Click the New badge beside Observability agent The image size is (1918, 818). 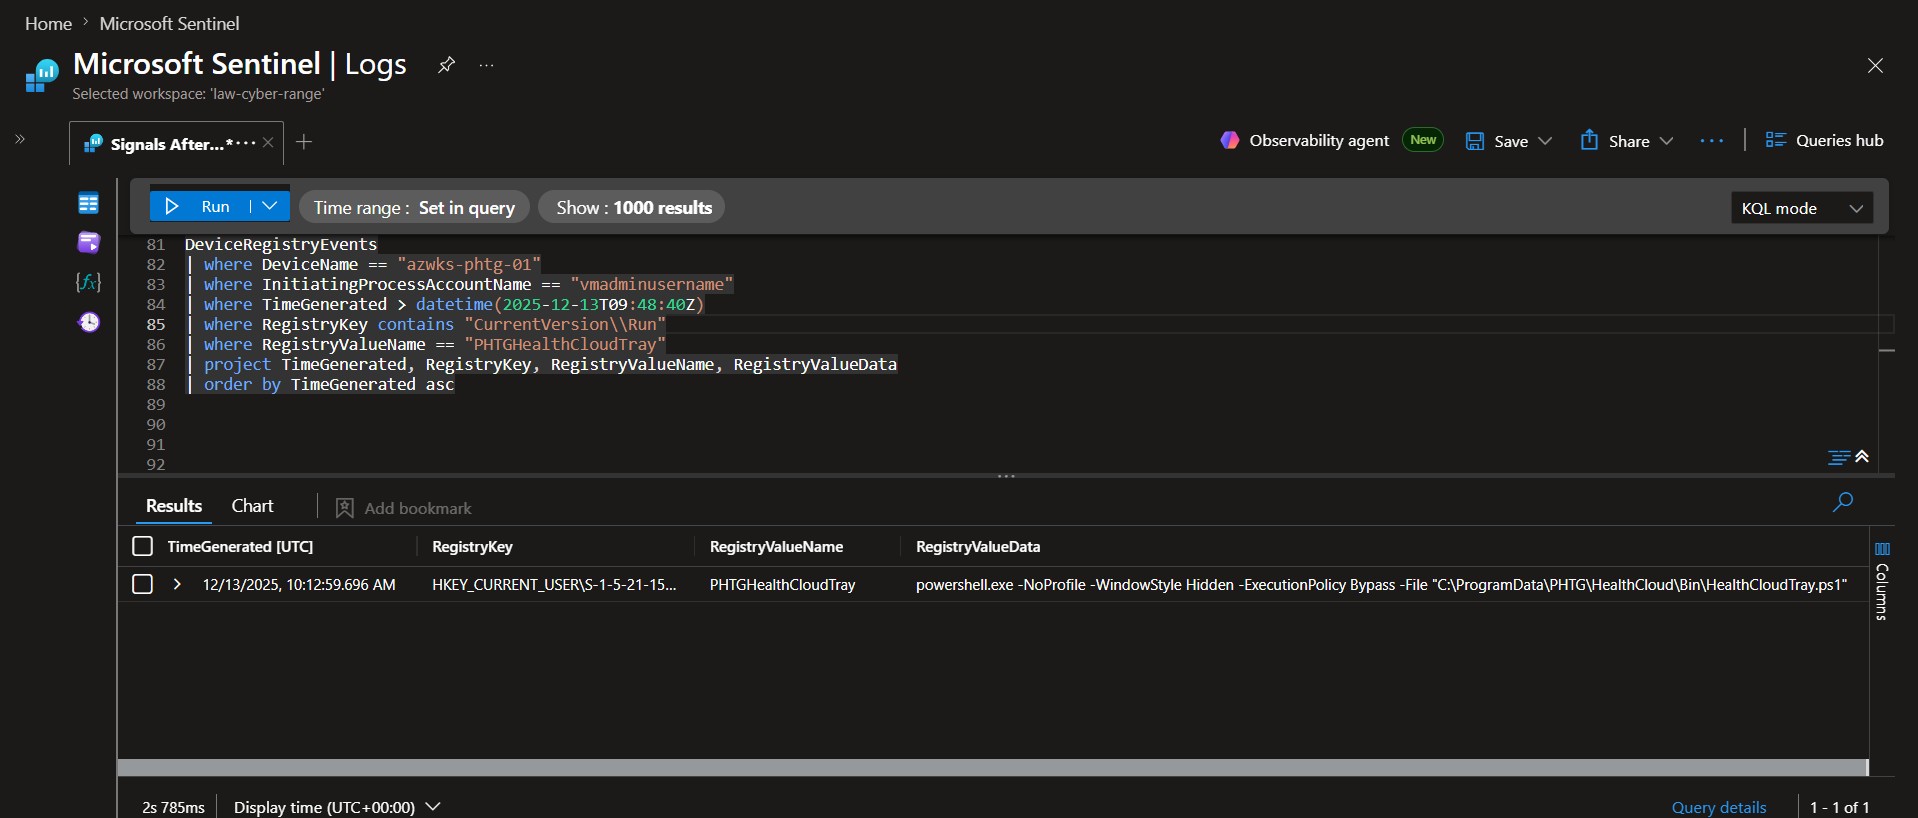point(1423,140)
